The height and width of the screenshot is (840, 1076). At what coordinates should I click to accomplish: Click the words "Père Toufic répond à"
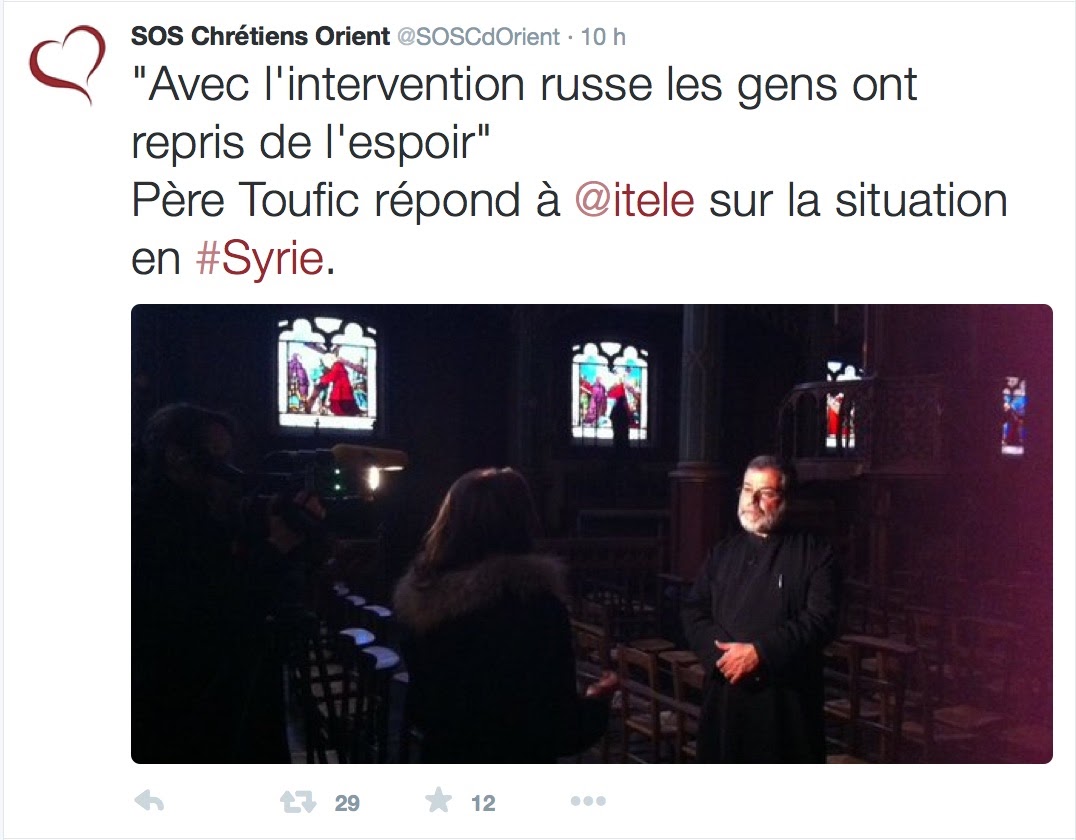coord(346,200)
